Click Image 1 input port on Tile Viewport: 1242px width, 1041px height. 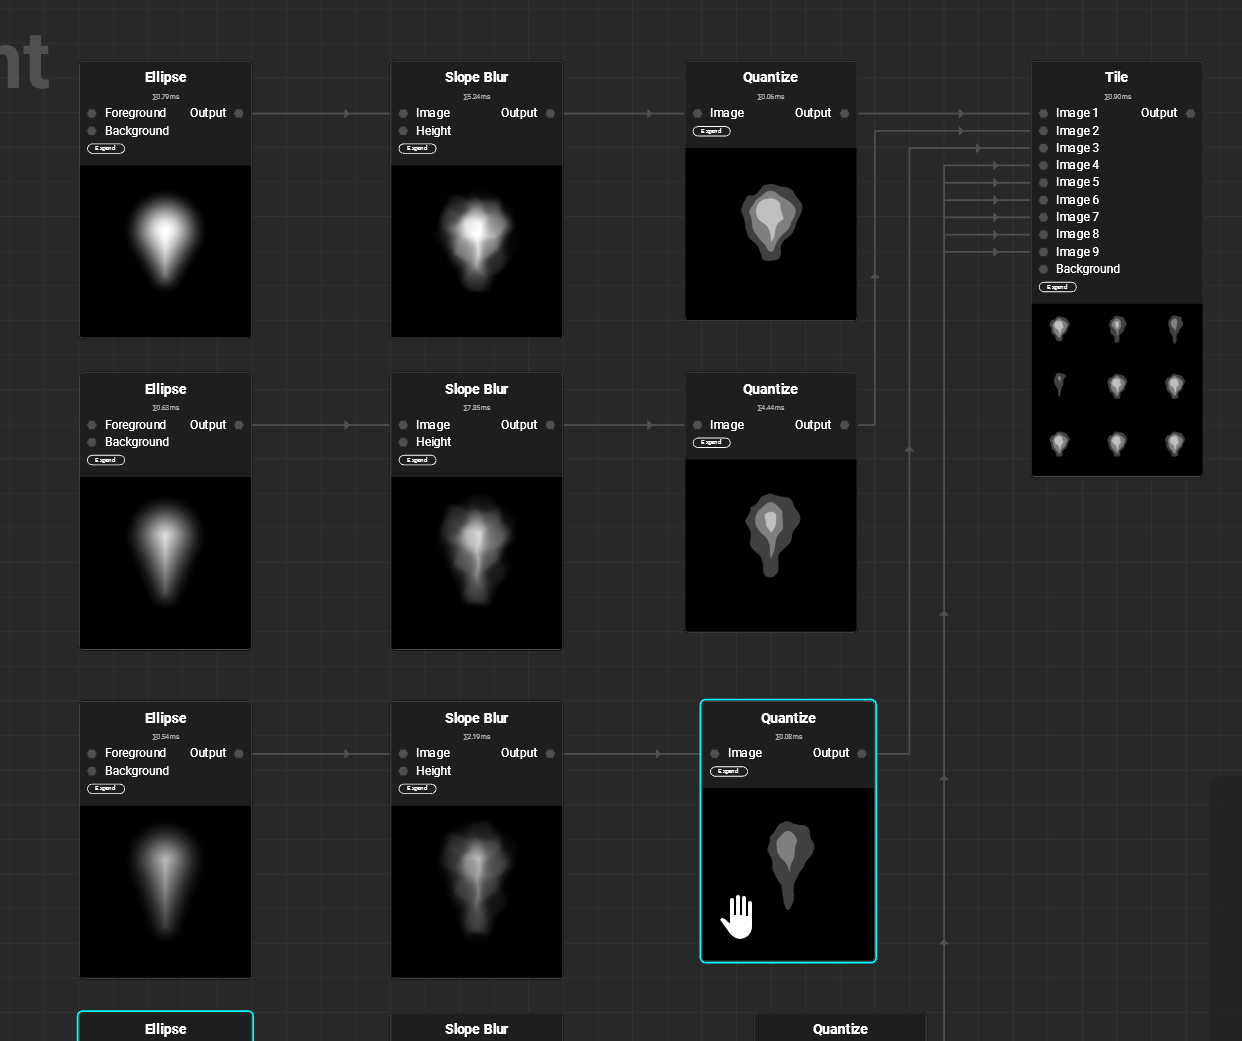tap(1043, 114)
